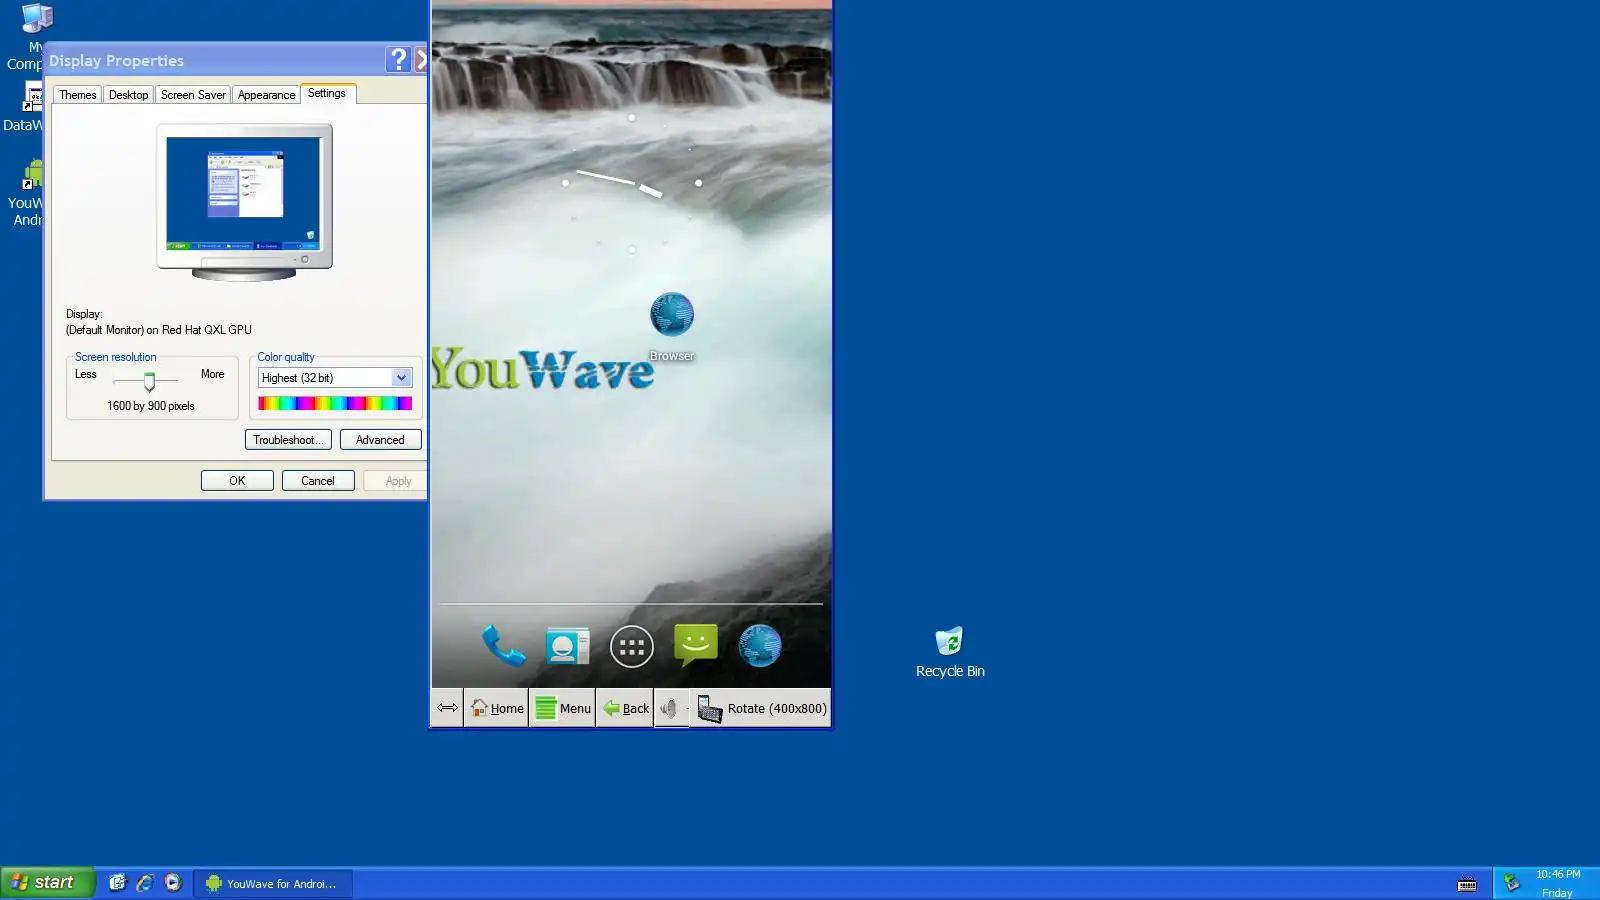The width and height of the screenshot is (1600, 900).
Task: Select the Settings tab
Action: (327, 93)
